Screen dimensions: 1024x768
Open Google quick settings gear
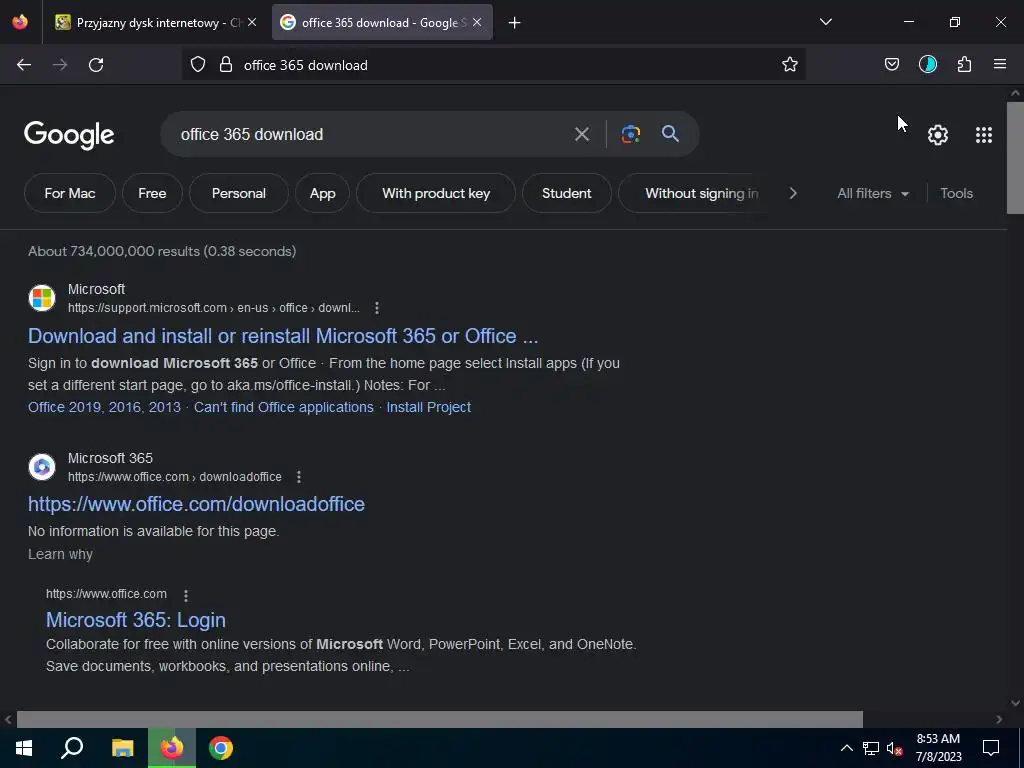click(x=938, y=135)
